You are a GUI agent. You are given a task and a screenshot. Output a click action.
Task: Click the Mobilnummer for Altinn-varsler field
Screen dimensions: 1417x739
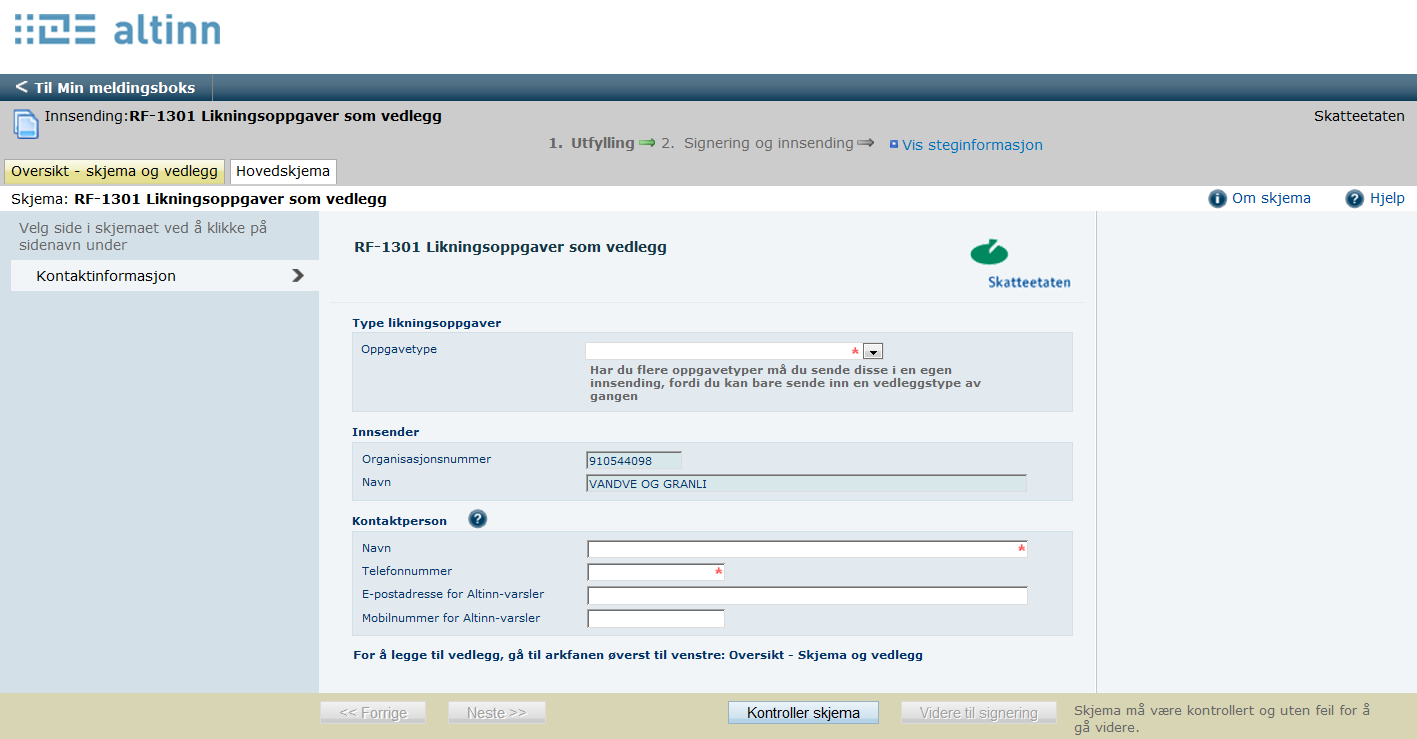(655, 619)
